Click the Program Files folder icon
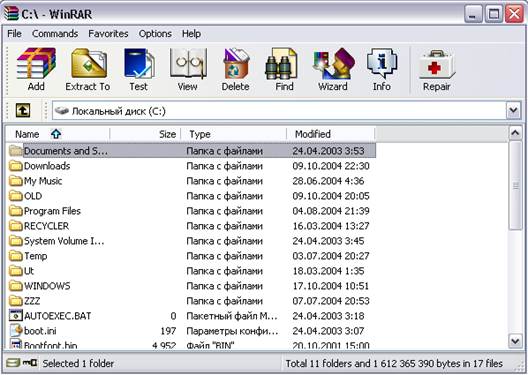 point(15,211)
